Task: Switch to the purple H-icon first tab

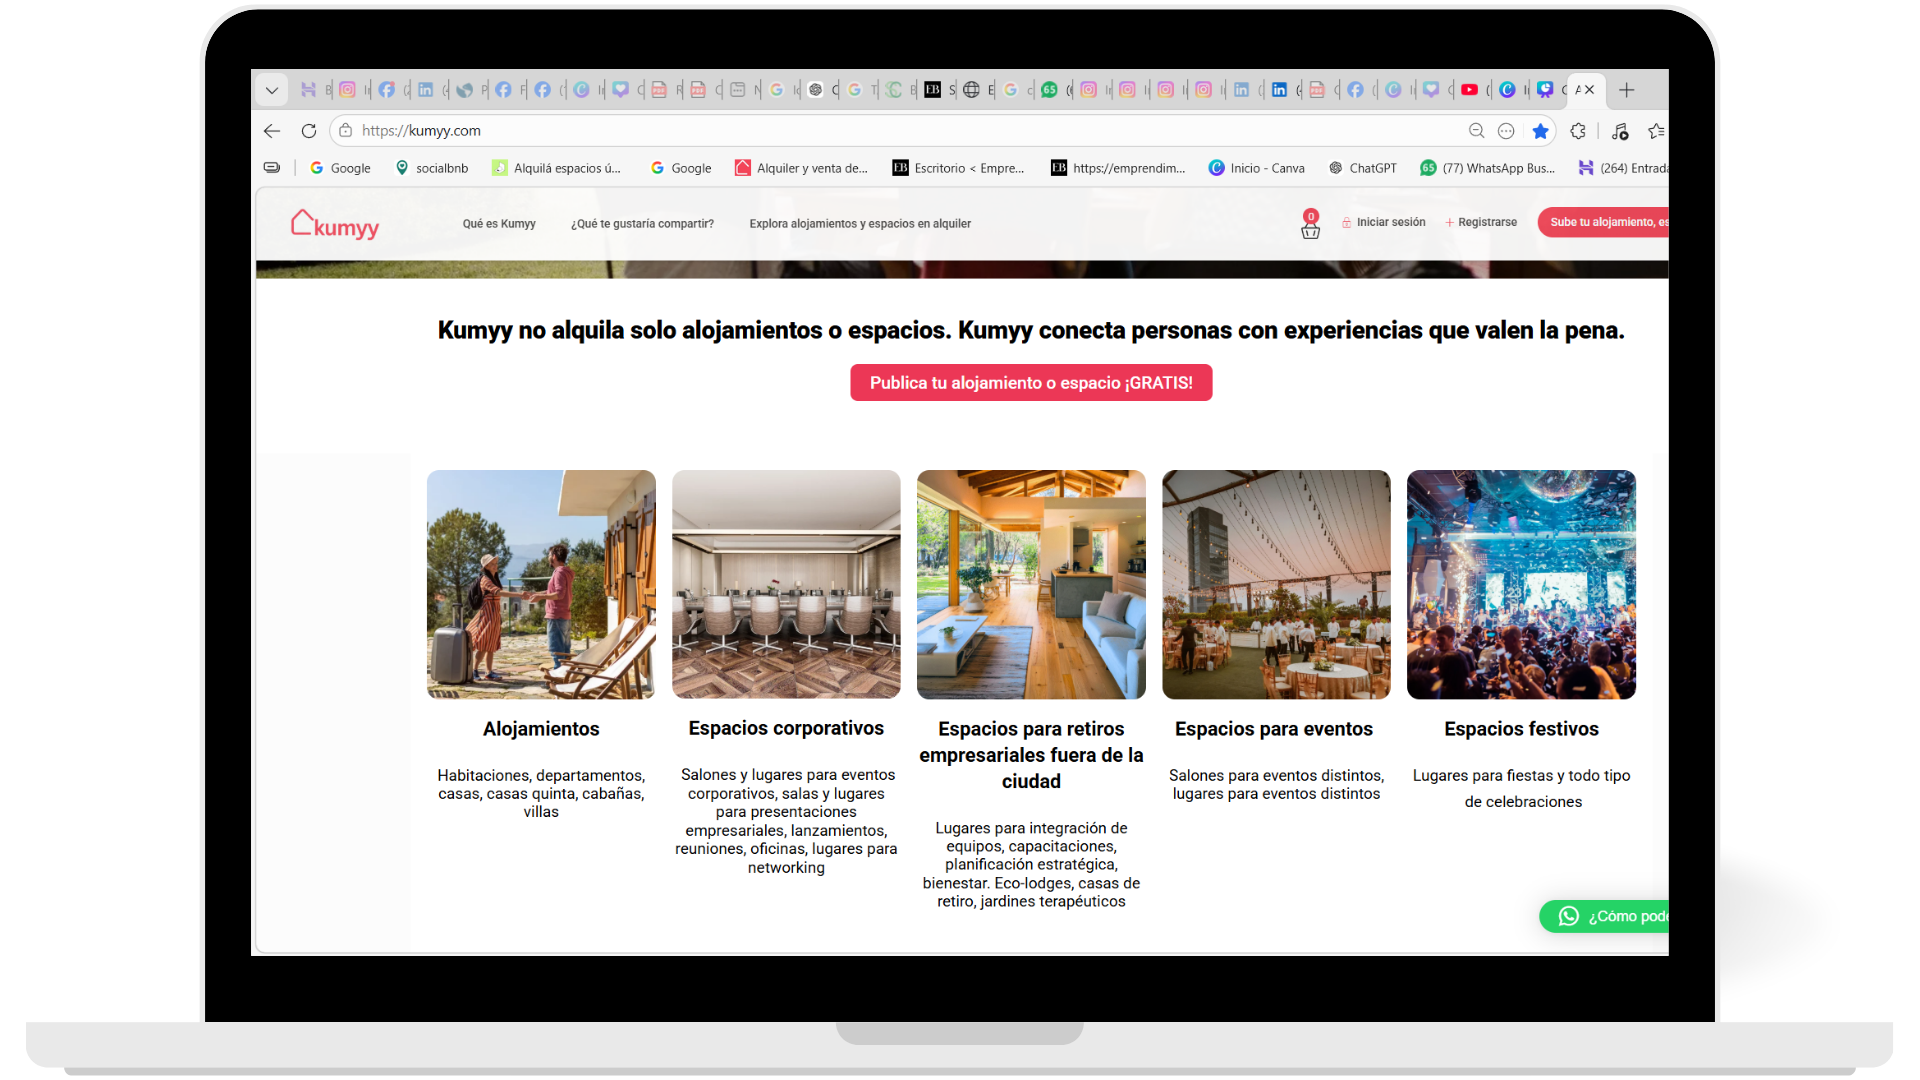Action: click(308, 90)
